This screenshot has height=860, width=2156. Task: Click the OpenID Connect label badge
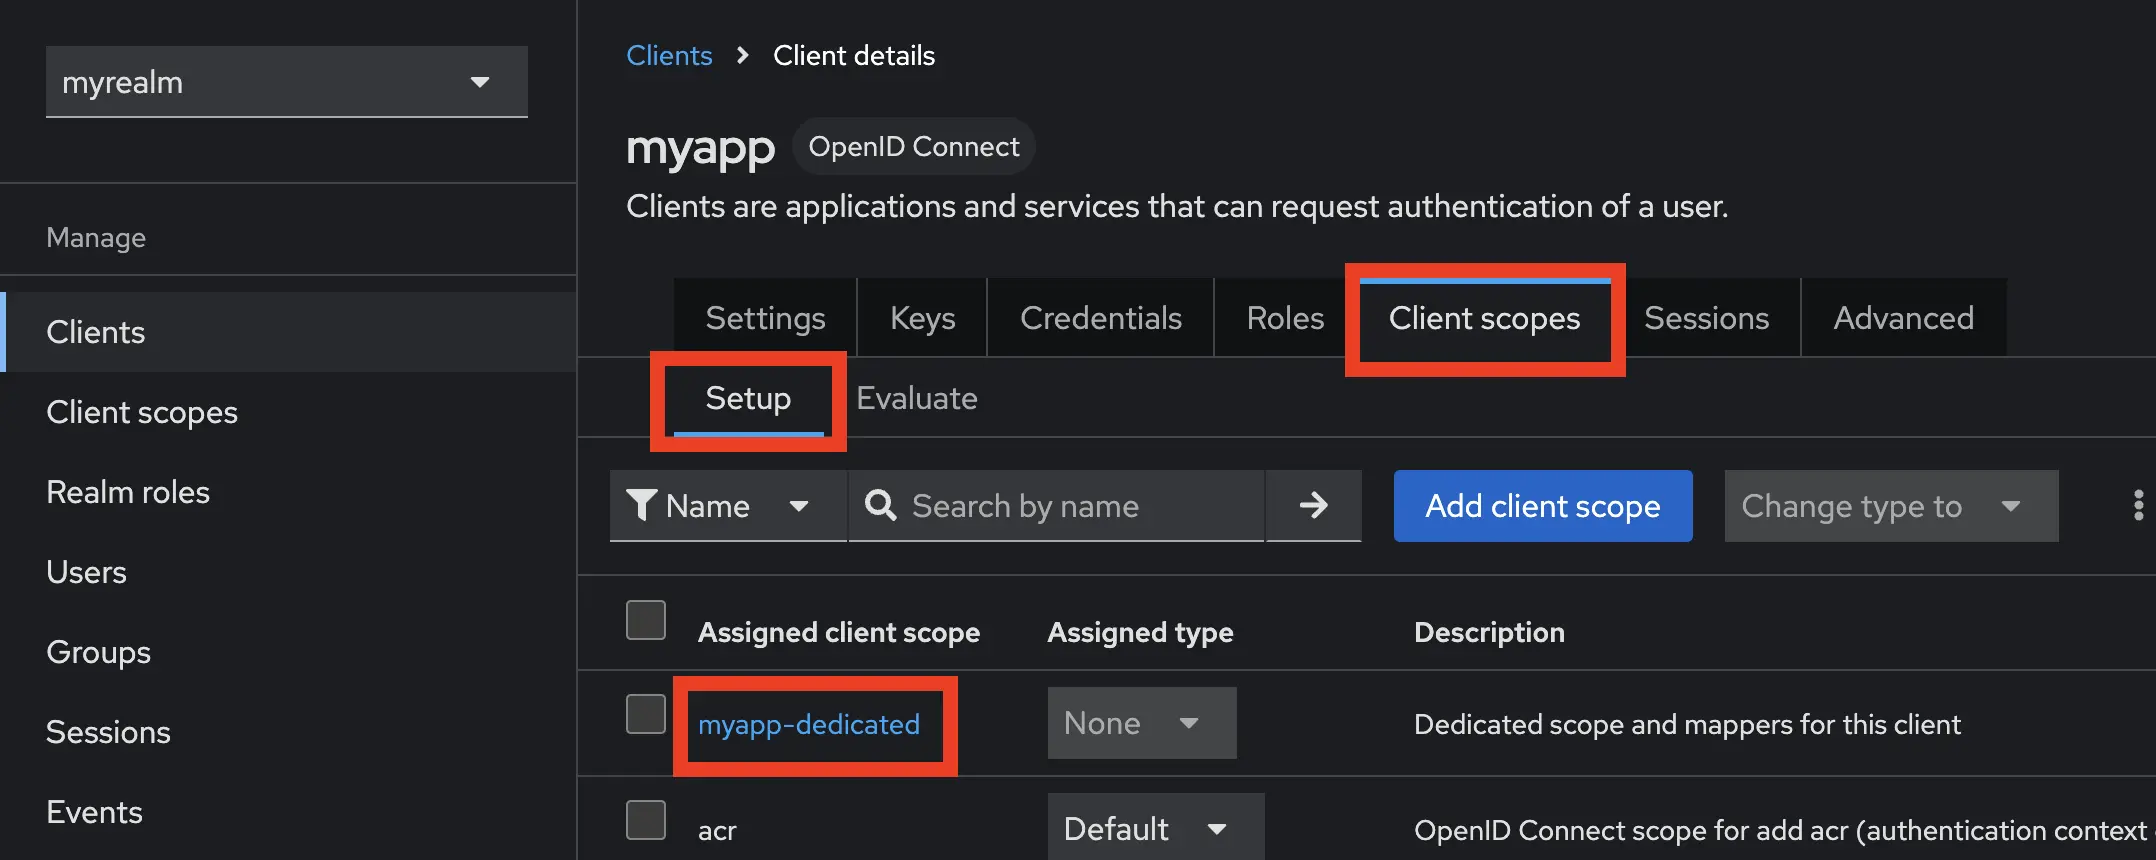(914, 146)
